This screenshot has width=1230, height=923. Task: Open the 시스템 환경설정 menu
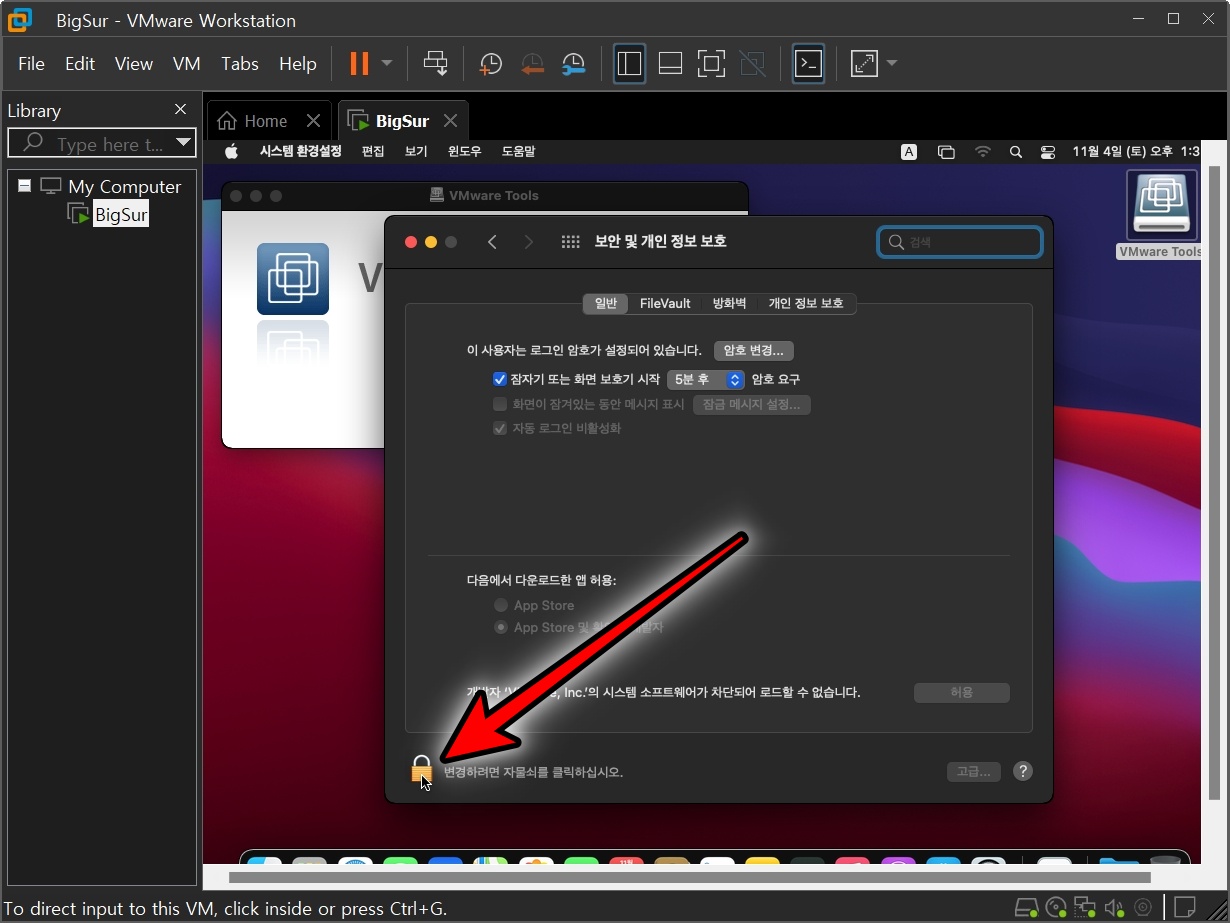[300, 152]
